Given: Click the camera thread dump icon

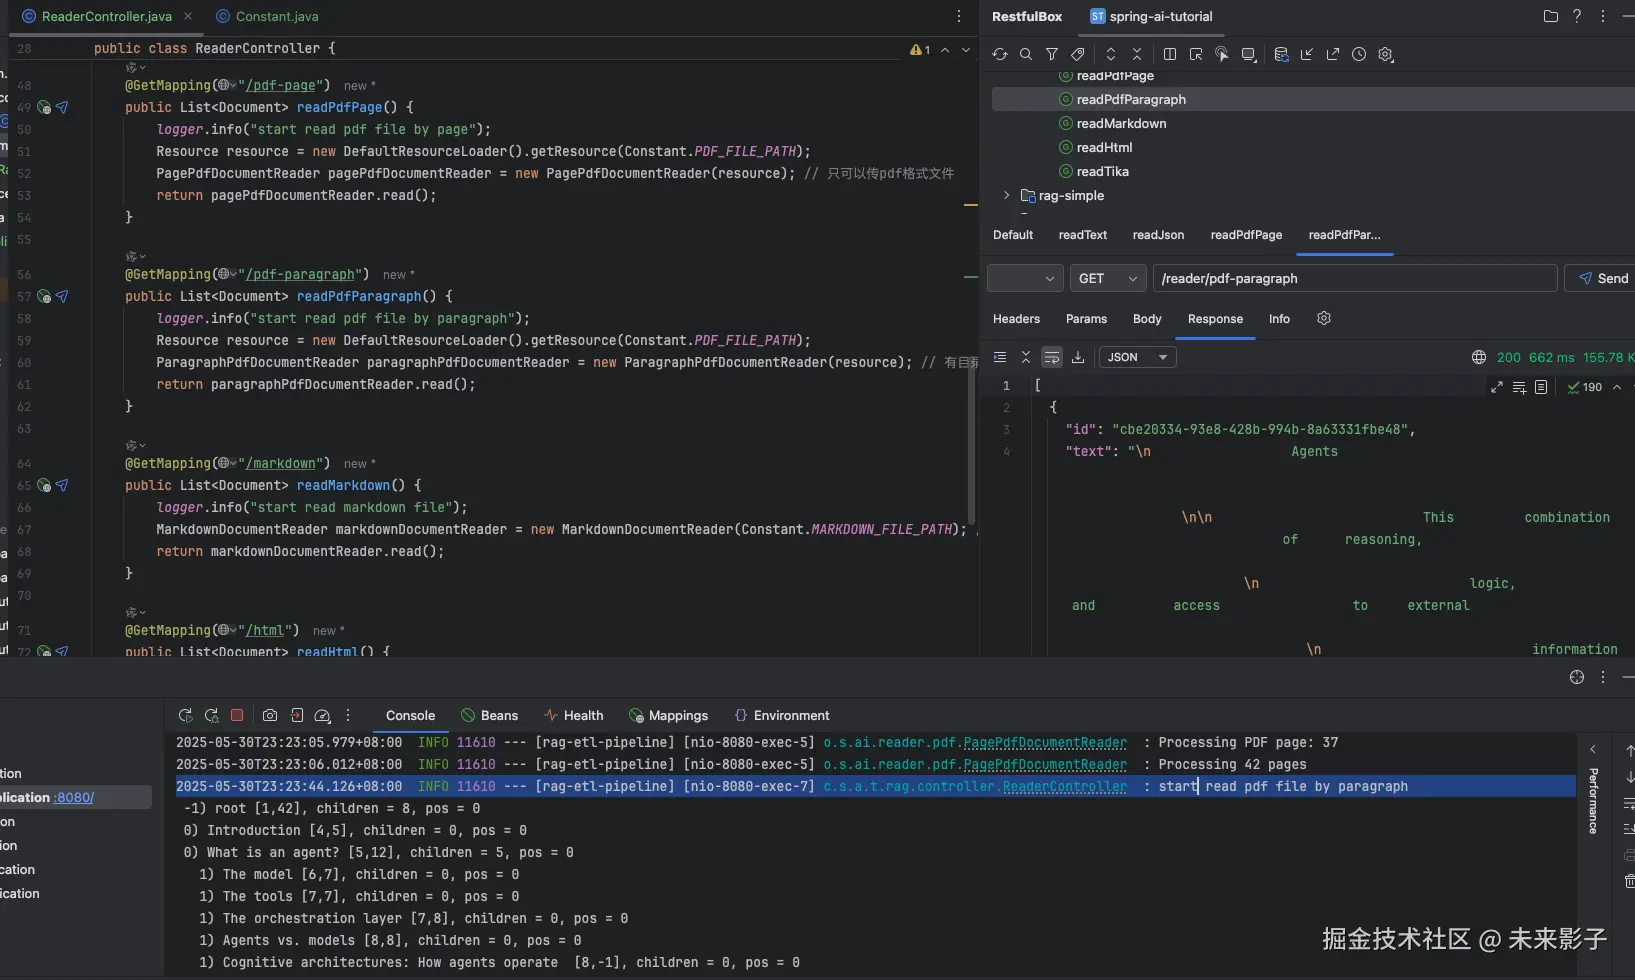Looking at the screenshot, I should [x=270, y=715].
